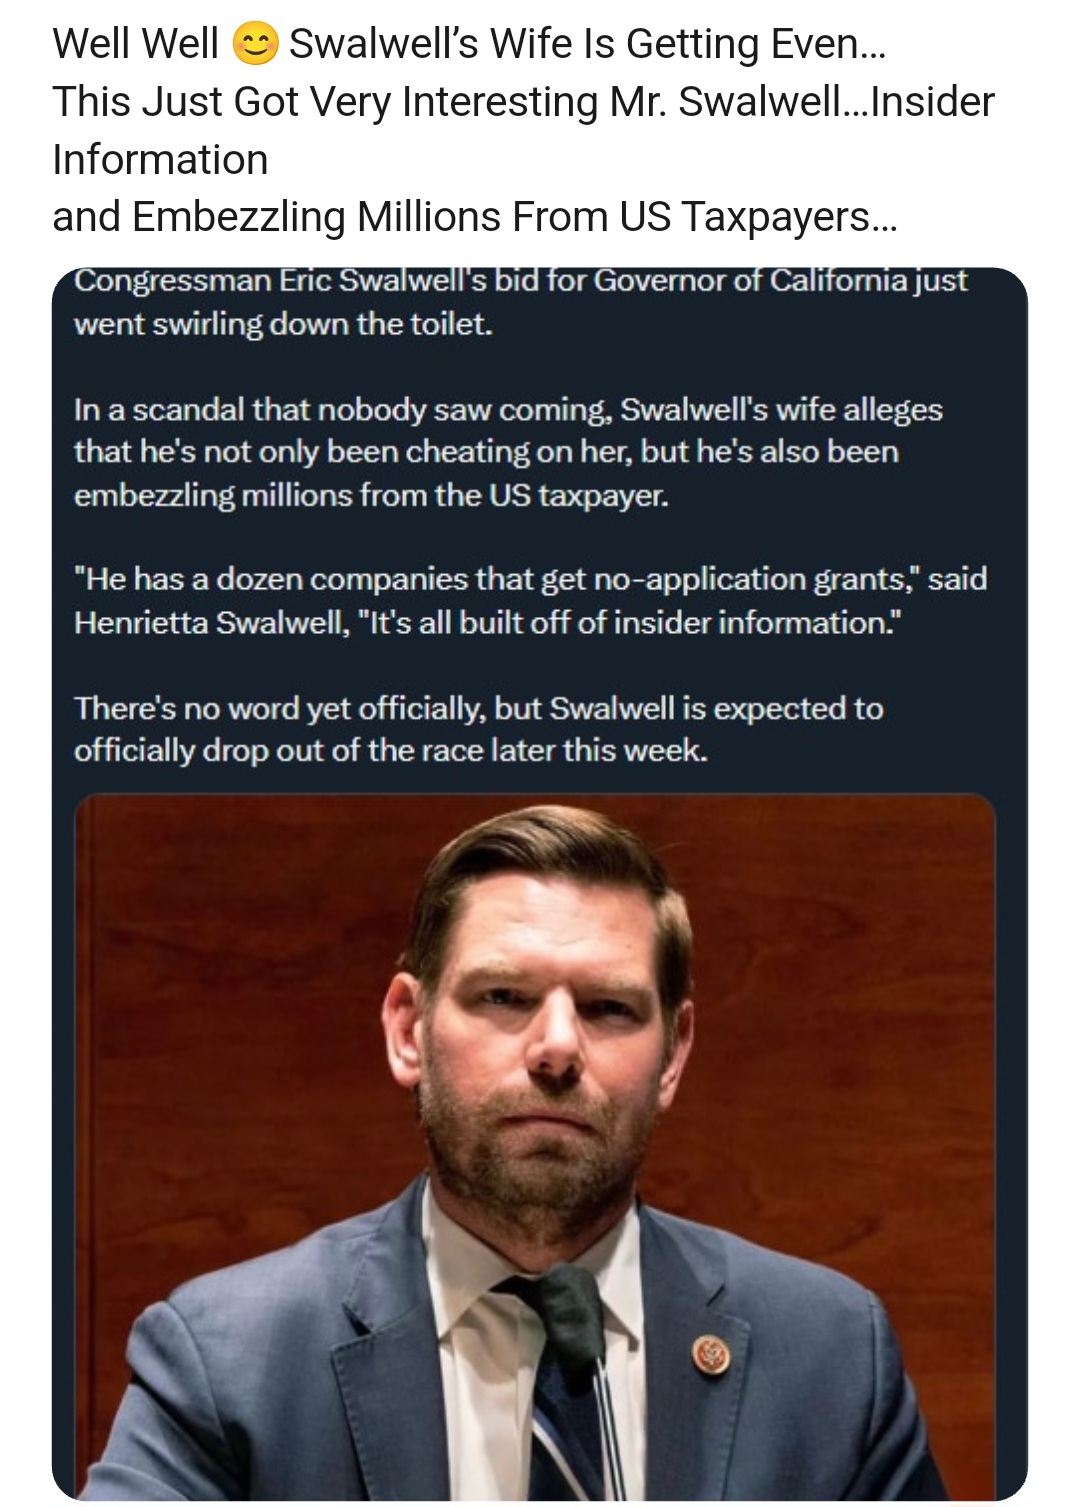Screen dimensions: 1080x1507
Task: Tap "and Embezzling Millions From US Taxpayers…" line
Action: 474,217
